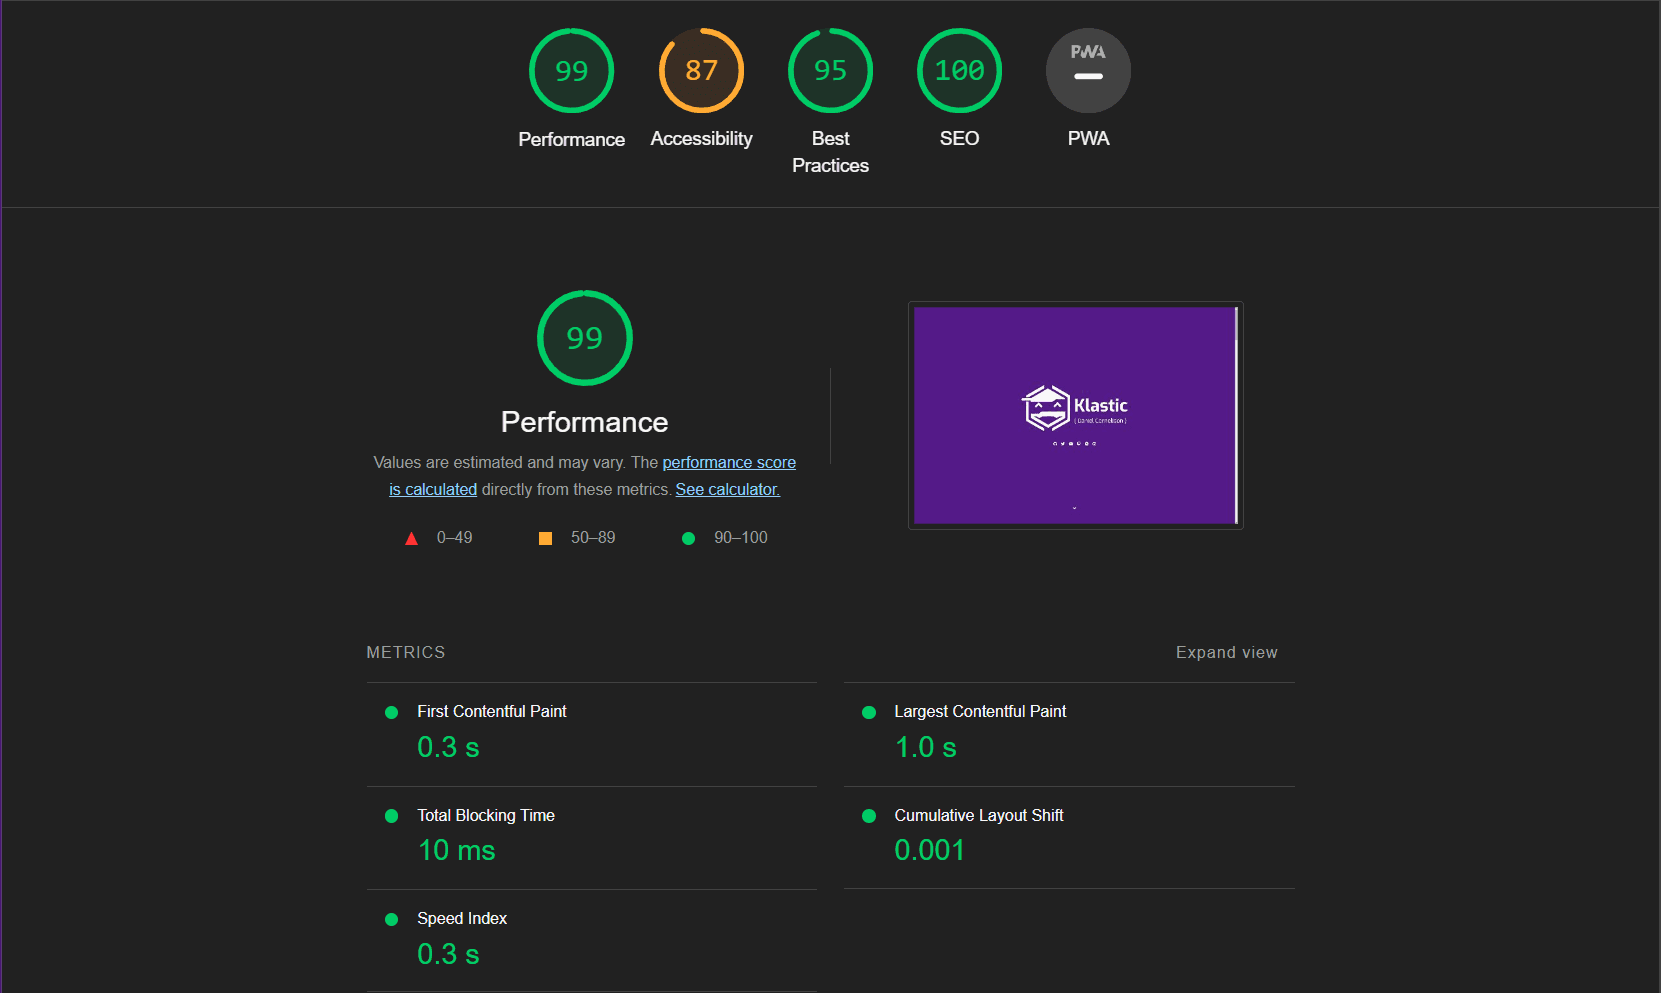1661x993 pixels.
Task: Expand the Largest Contentful Paint metric
Action: click(979, 712)
